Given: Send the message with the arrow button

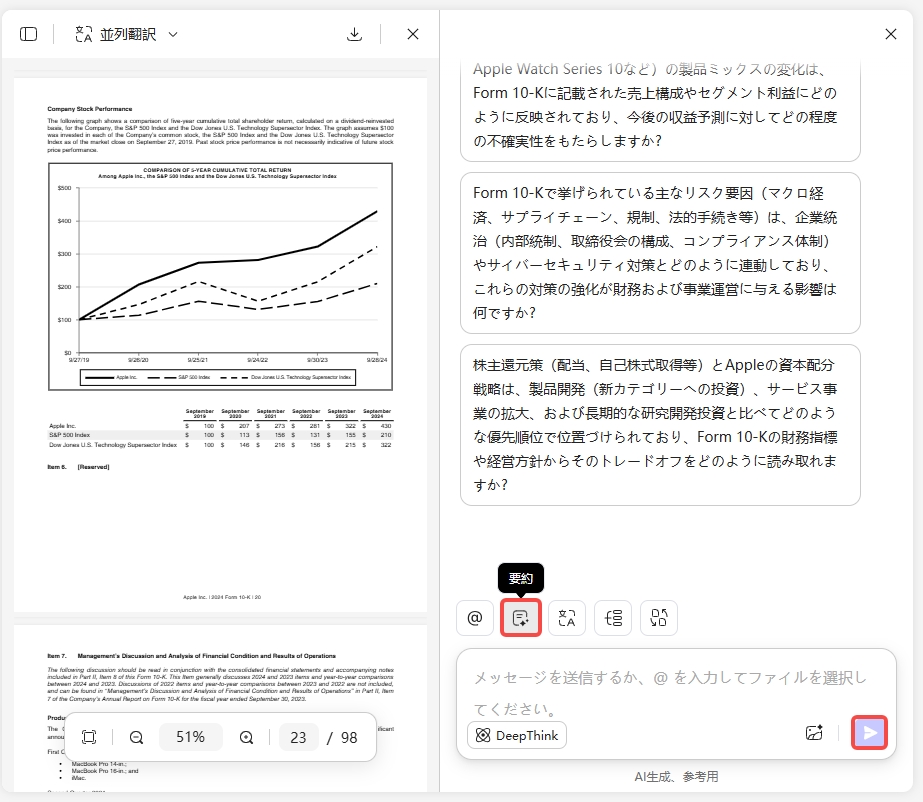Looking at the screenshot, I should pyautogui.click(x=869, y=732).
